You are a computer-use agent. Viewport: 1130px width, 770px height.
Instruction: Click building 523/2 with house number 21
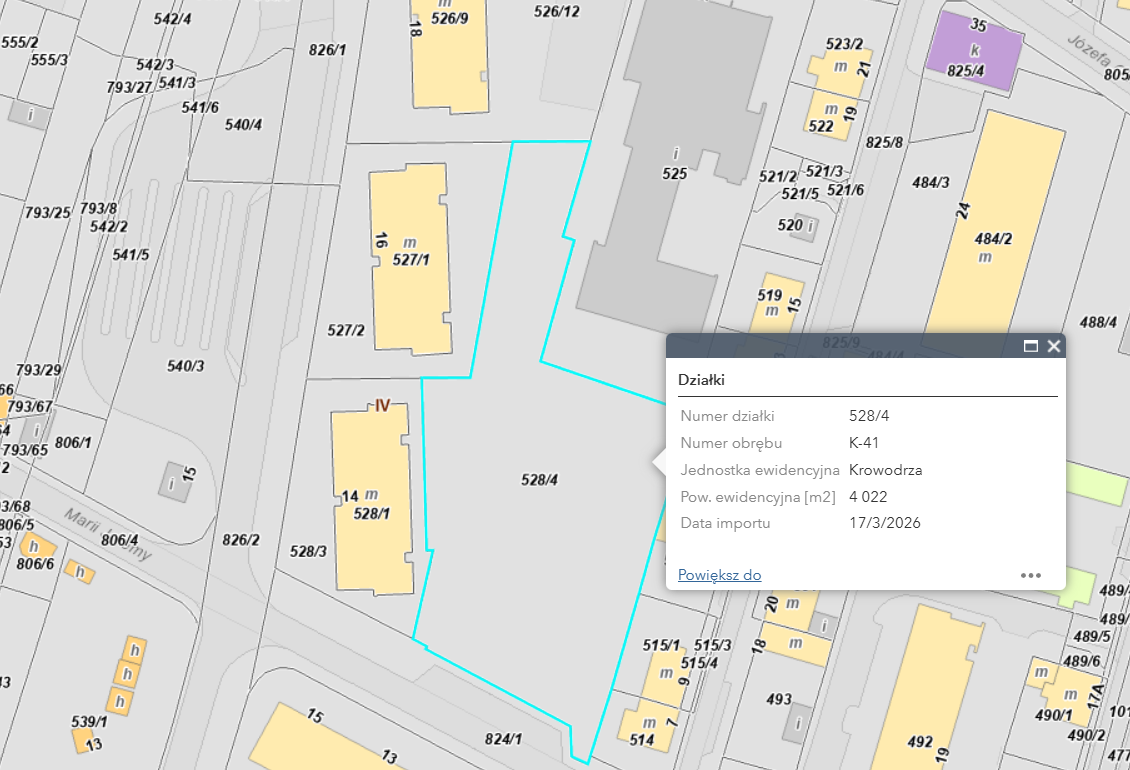[840, 68]
